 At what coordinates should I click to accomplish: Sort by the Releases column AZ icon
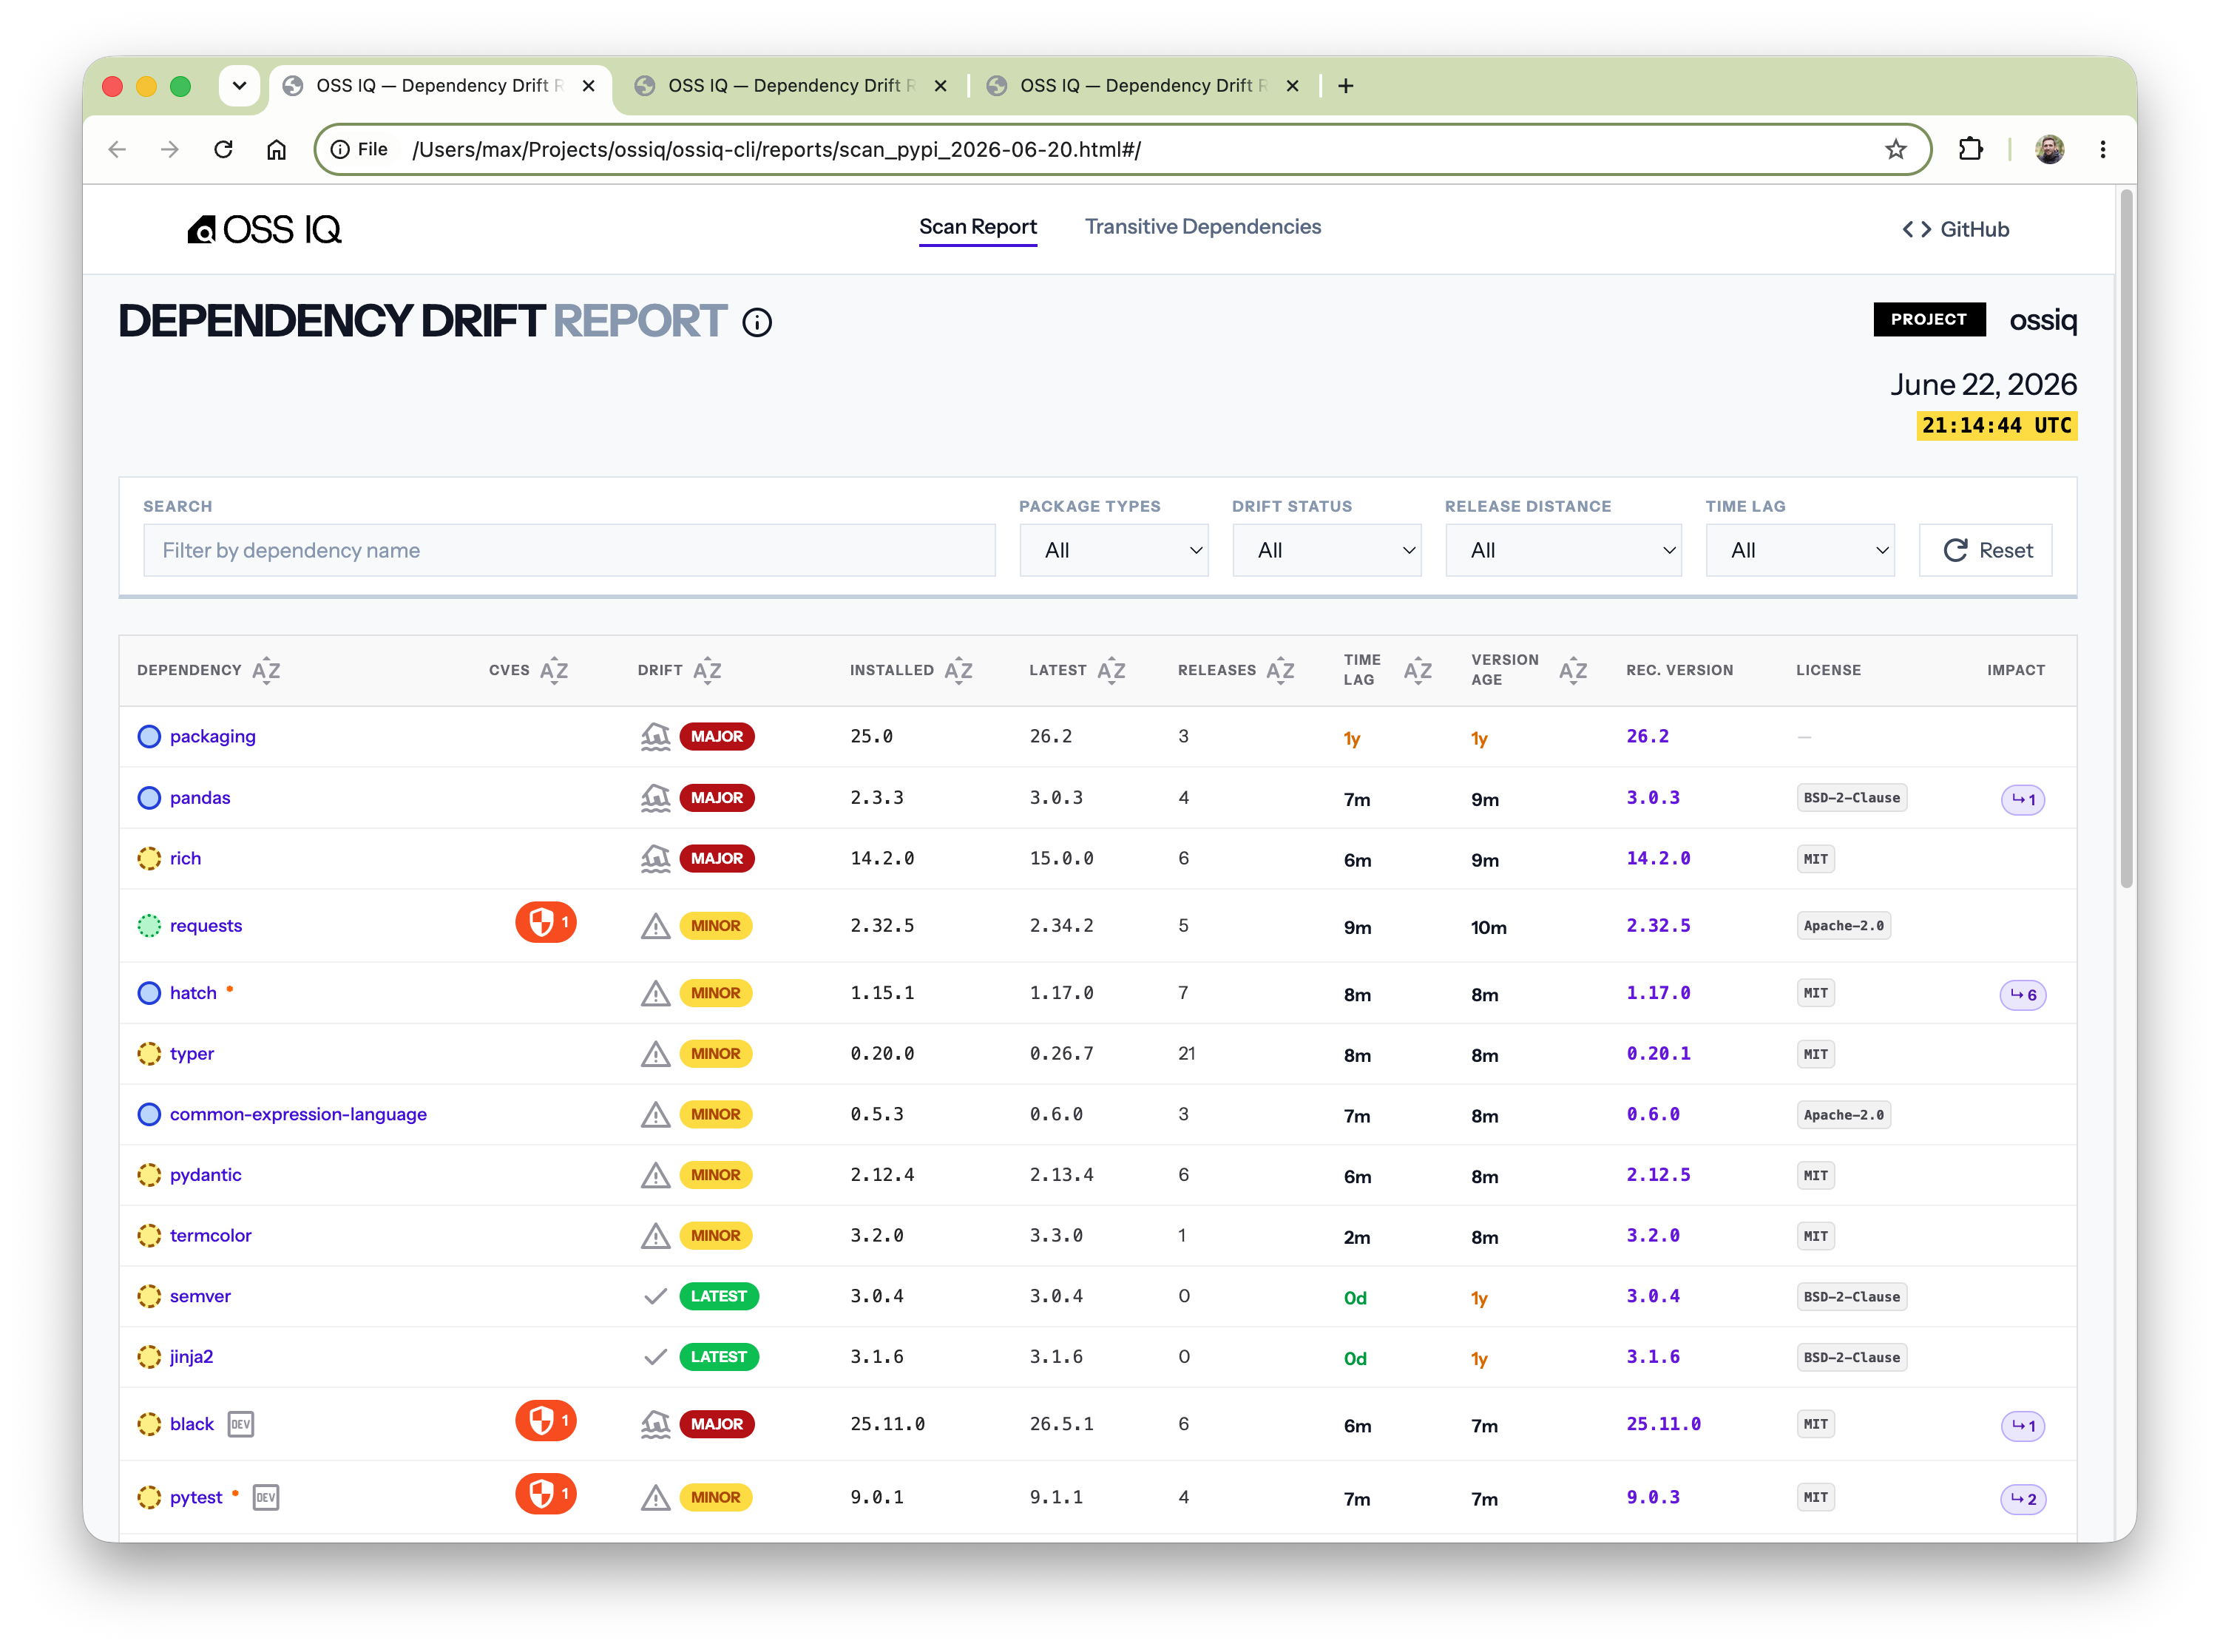click(x=1280, y=670)
